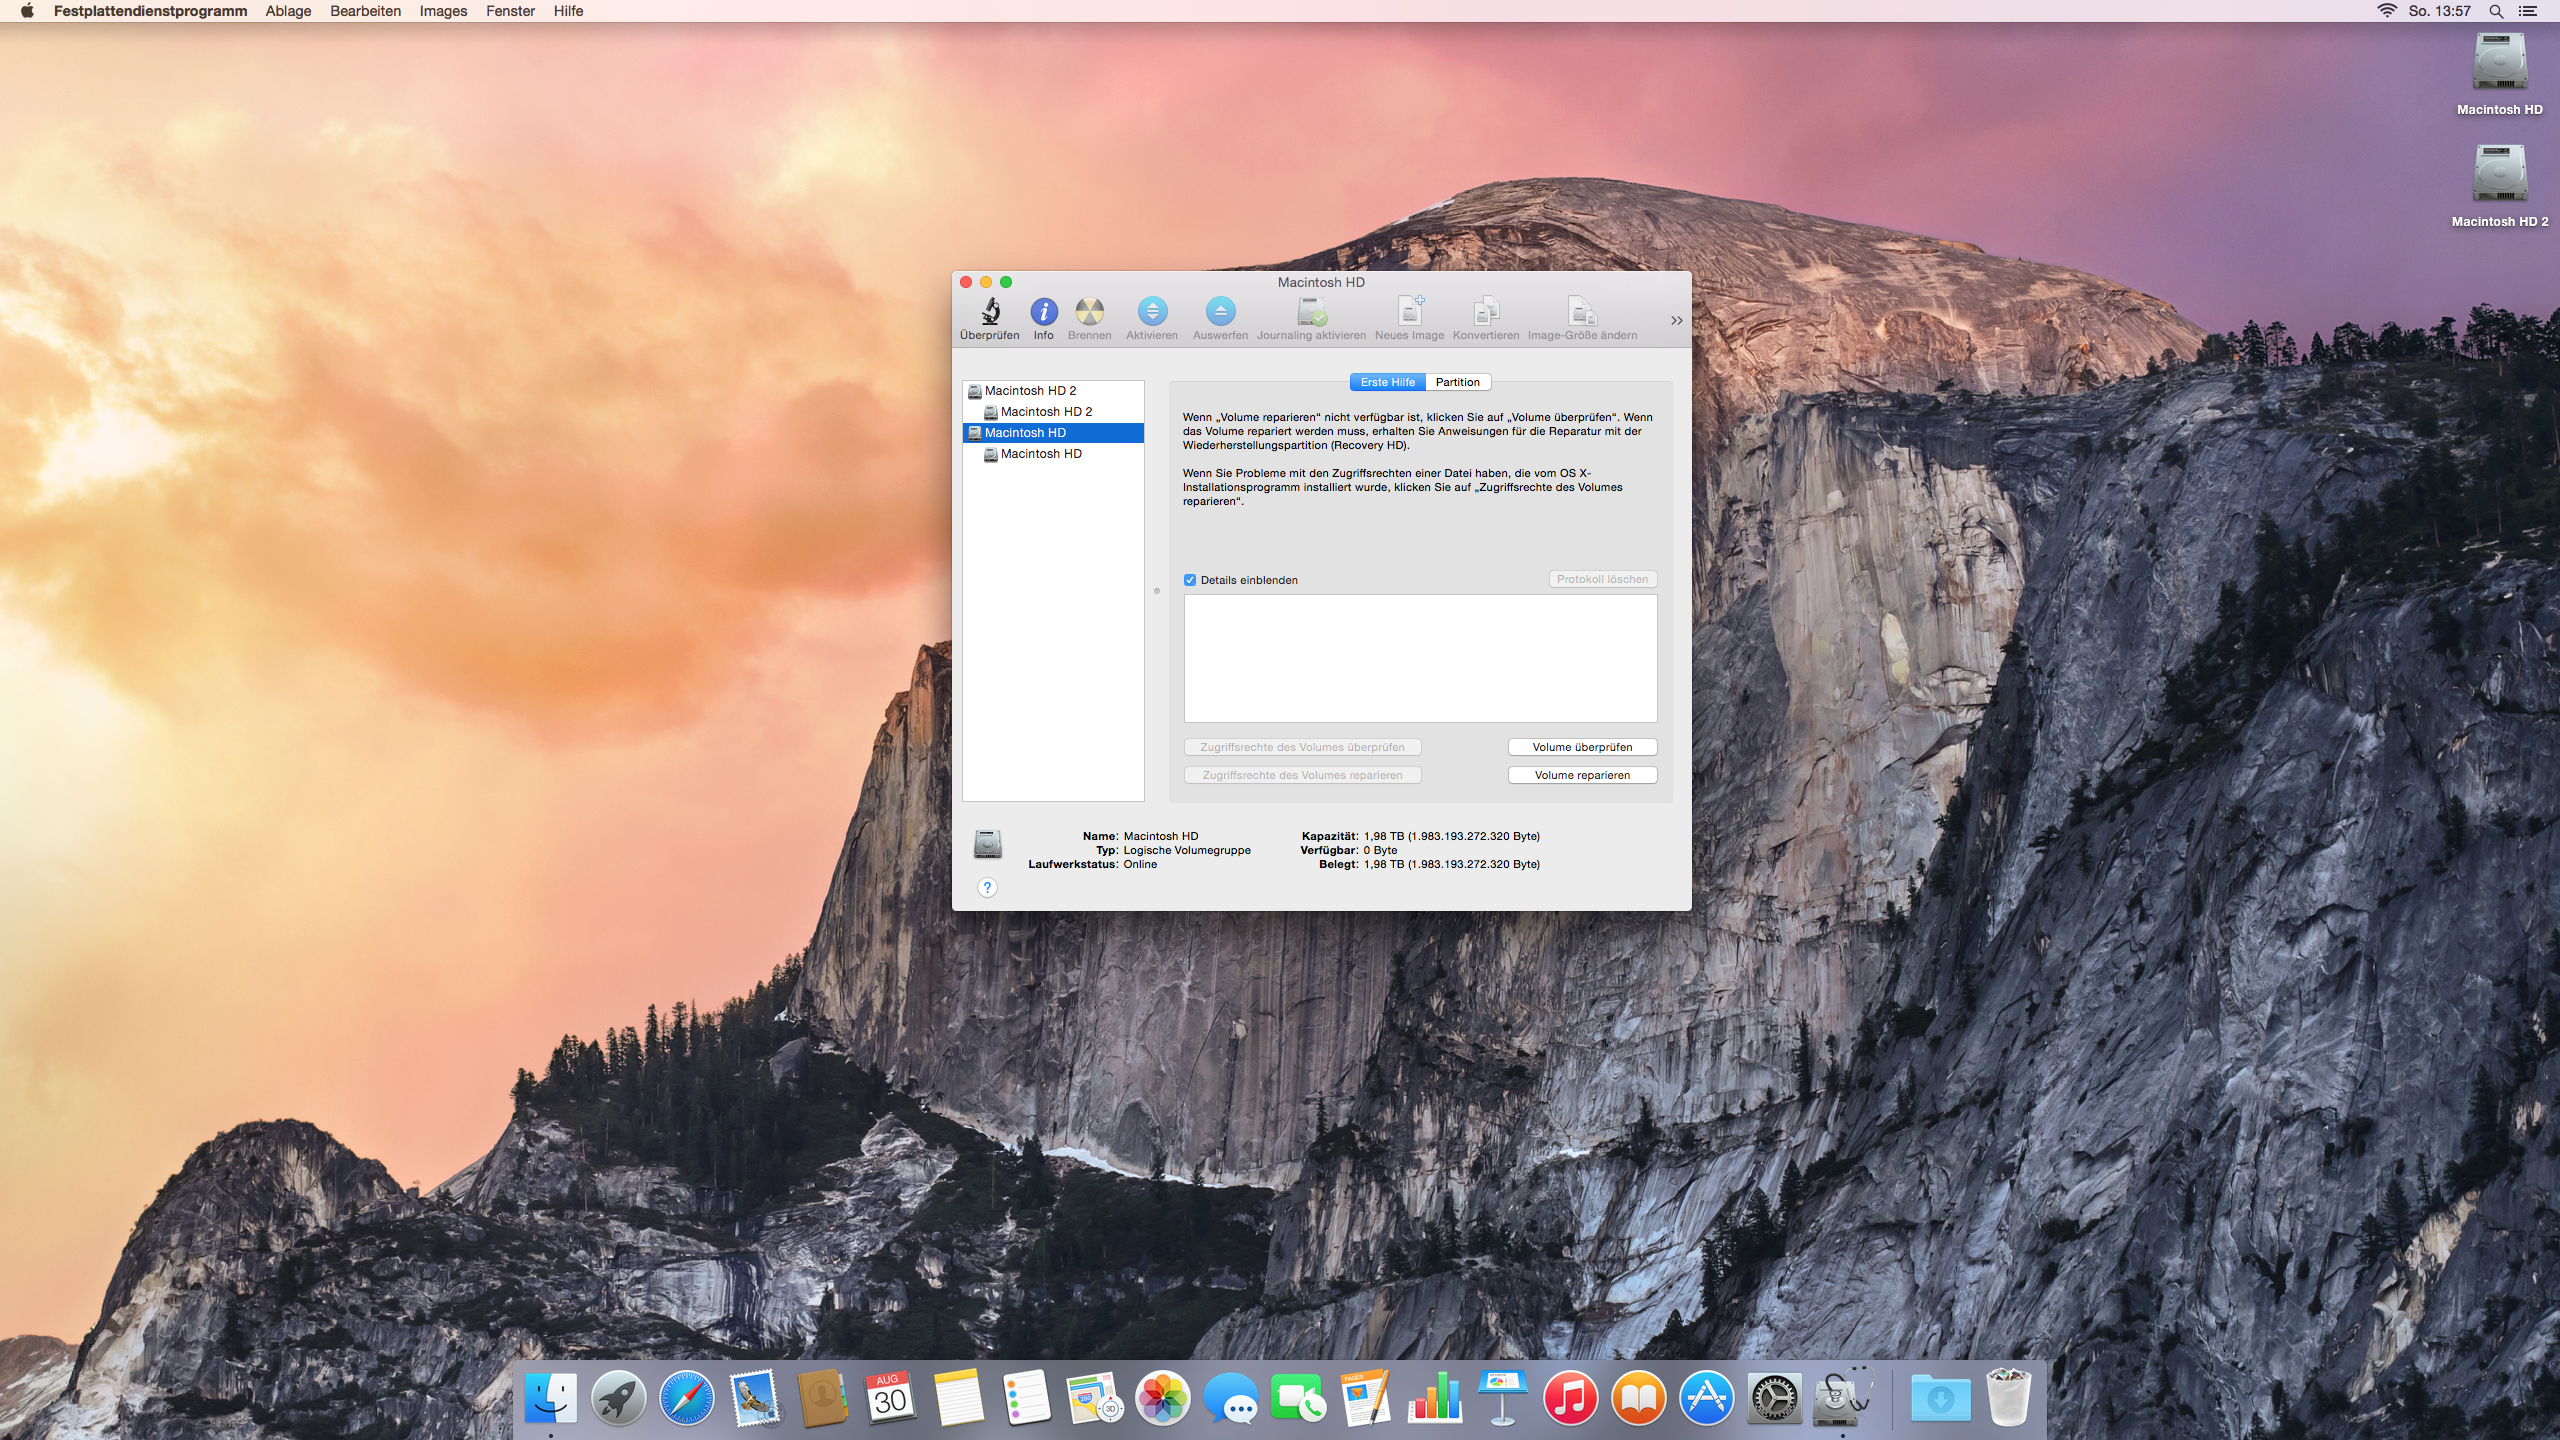Open iBooks from the Dock
The height and width of the screenshot is (1440, 2560).
coord(1638,1397)
